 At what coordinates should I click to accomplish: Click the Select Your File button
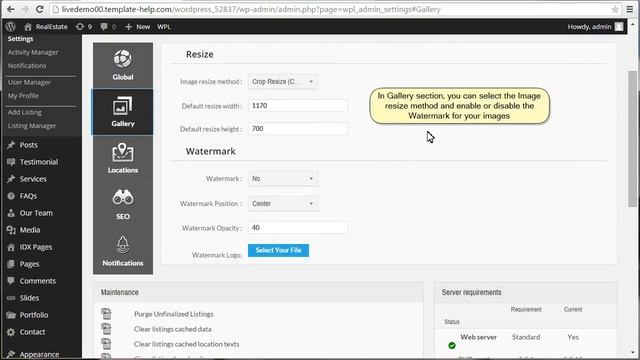[x=278, y=250]
